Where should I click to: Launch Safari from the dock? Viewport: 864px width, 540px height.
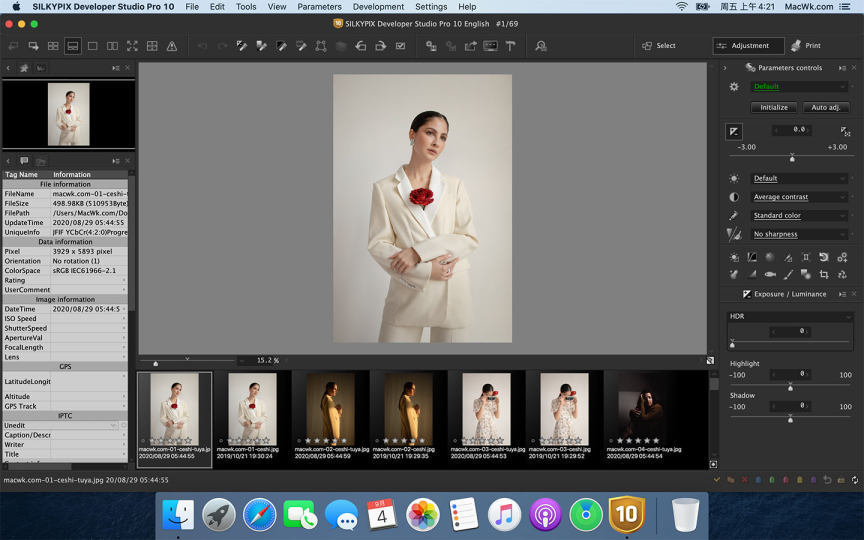[x=258, y=514]
